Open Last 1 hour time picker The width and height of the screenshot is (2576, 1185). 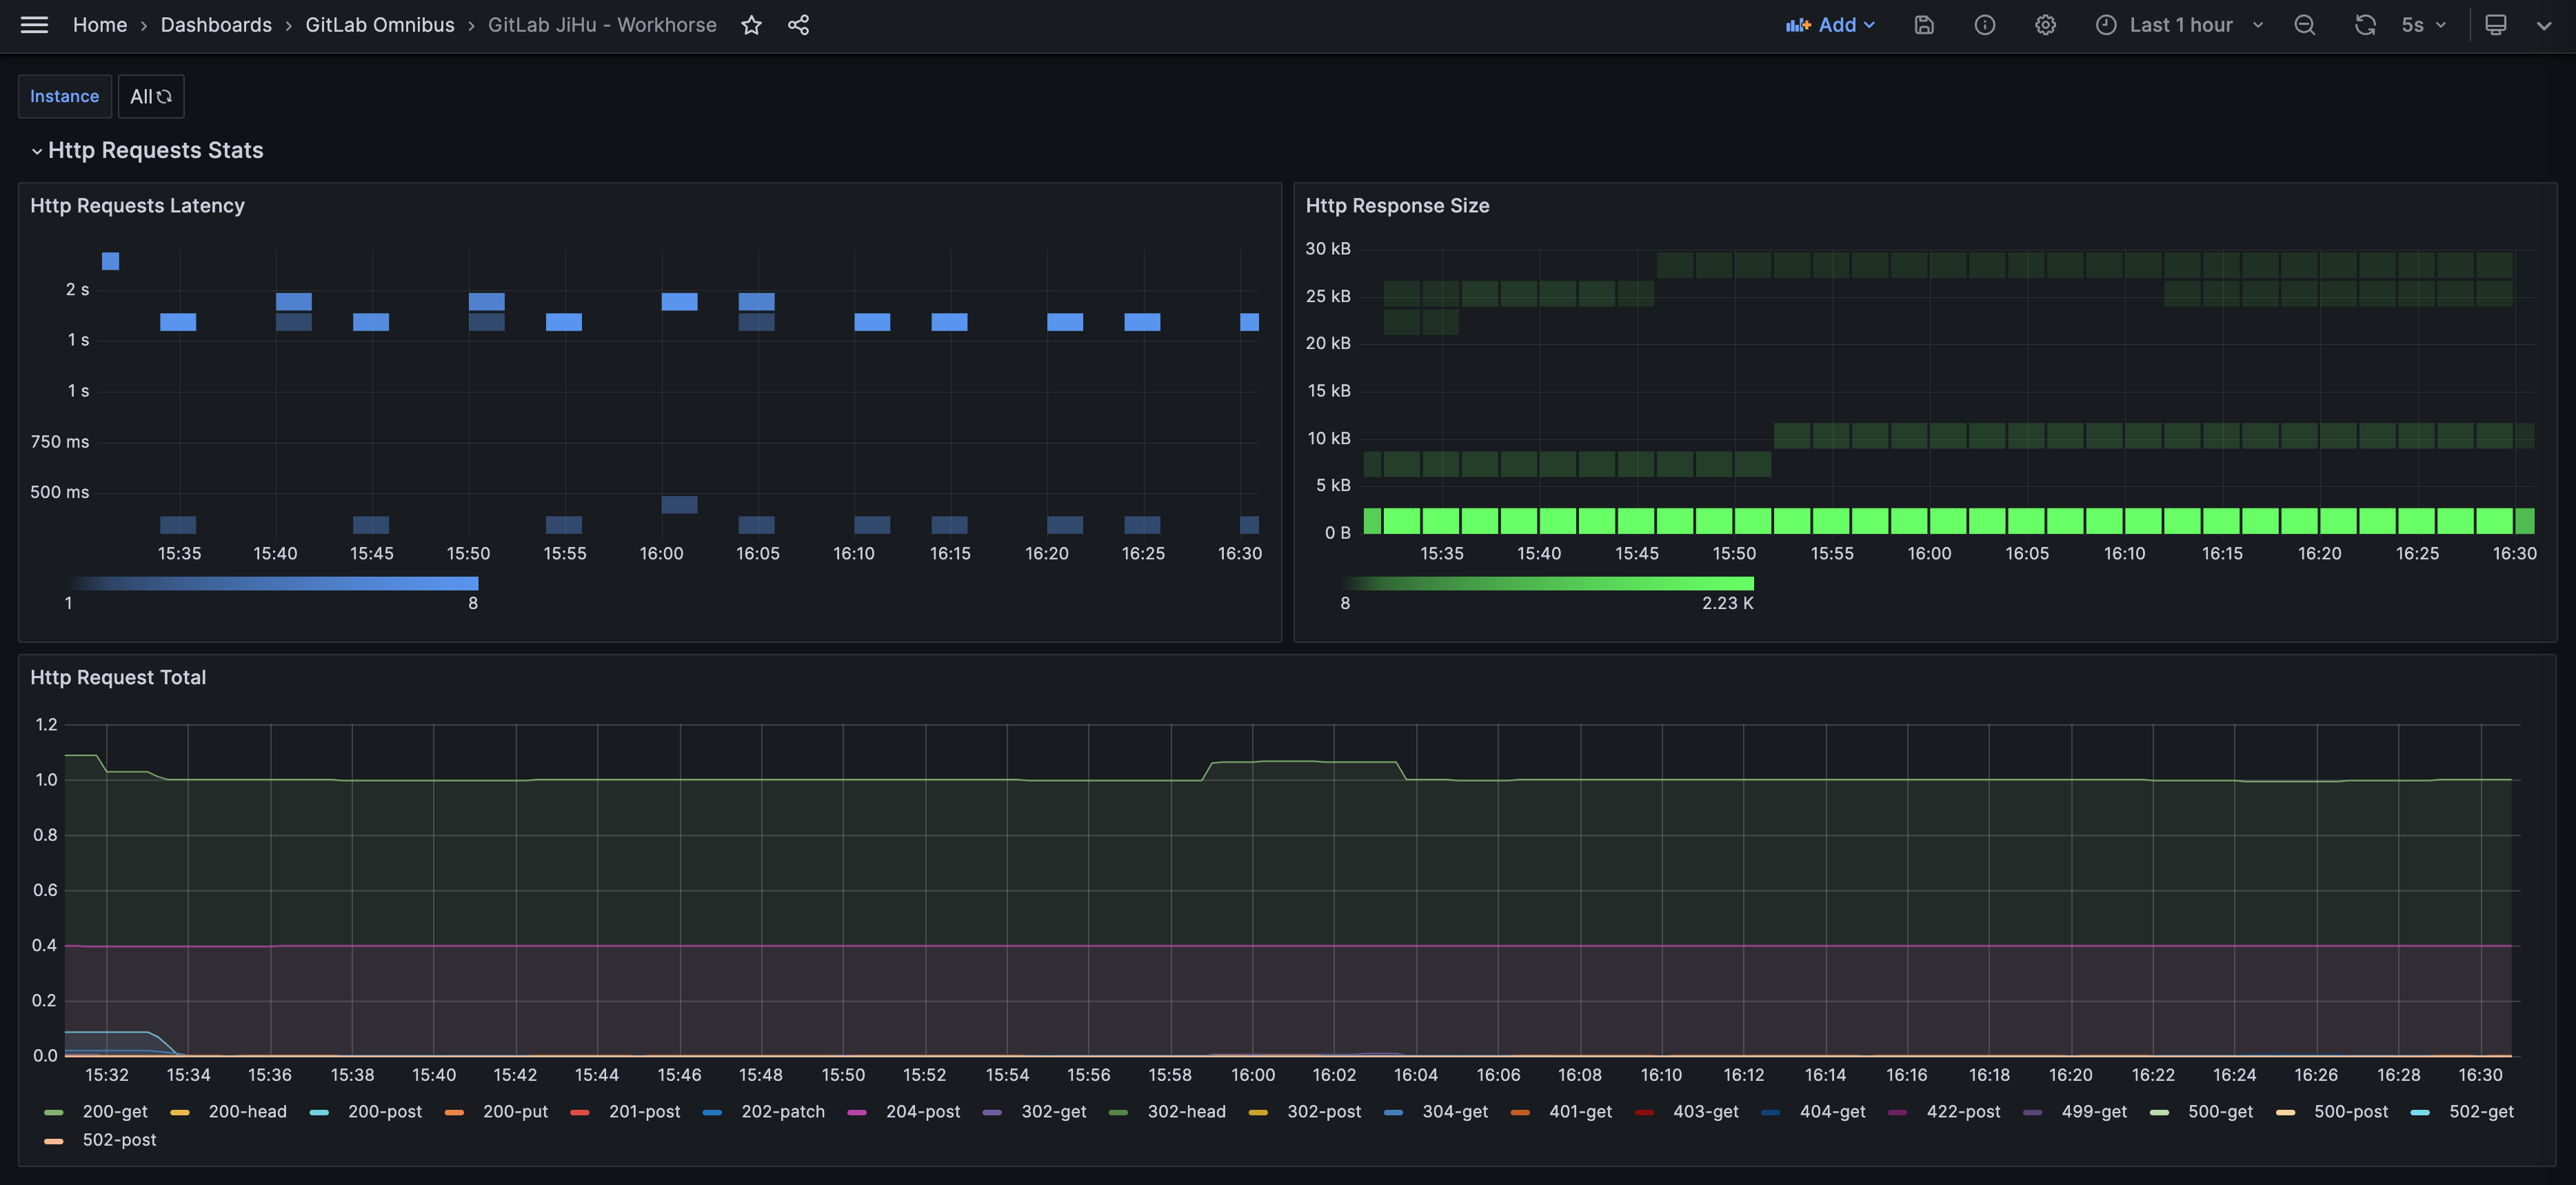[2179, 25]
